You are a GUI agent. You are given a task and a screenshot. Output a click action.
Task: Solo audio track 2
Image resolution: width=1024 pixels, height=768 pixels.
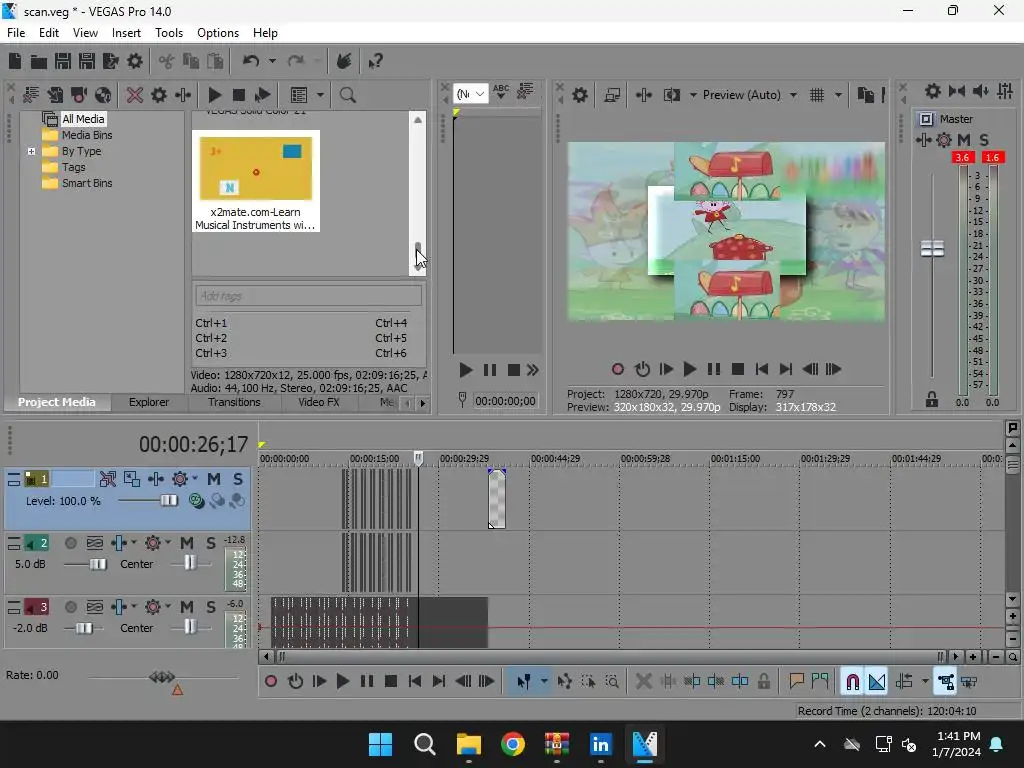[210, 543]
